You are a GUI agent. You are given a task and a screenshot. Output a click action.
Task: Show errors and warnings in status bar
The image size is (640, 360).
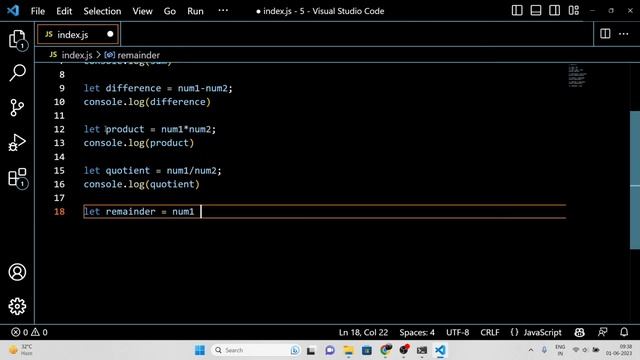[29, 332]
